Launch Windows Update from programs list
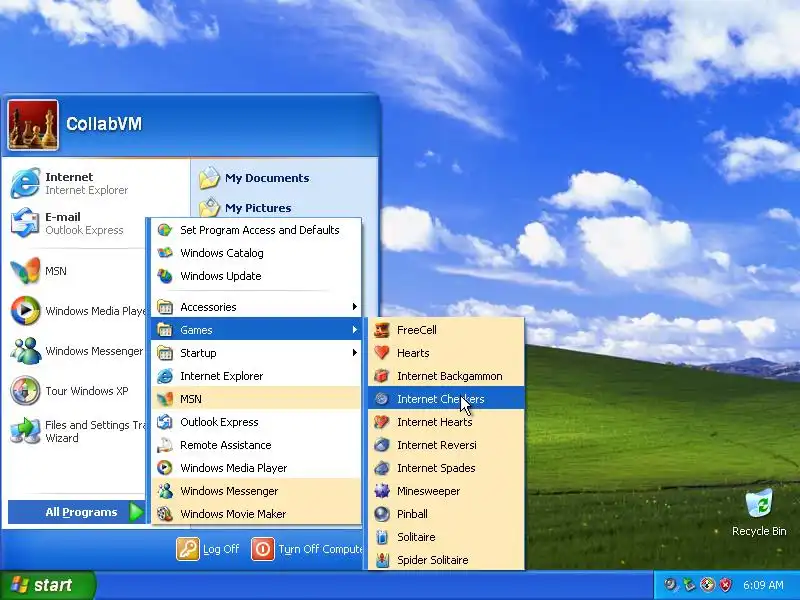Image resolution: width=800 pixels, height=600 pixels. (256, 276)
